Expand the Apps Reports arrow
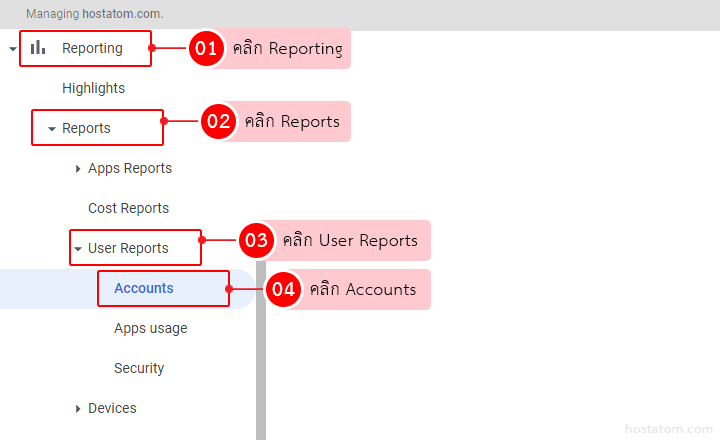 pyautogui.click(x=78, y=169)
